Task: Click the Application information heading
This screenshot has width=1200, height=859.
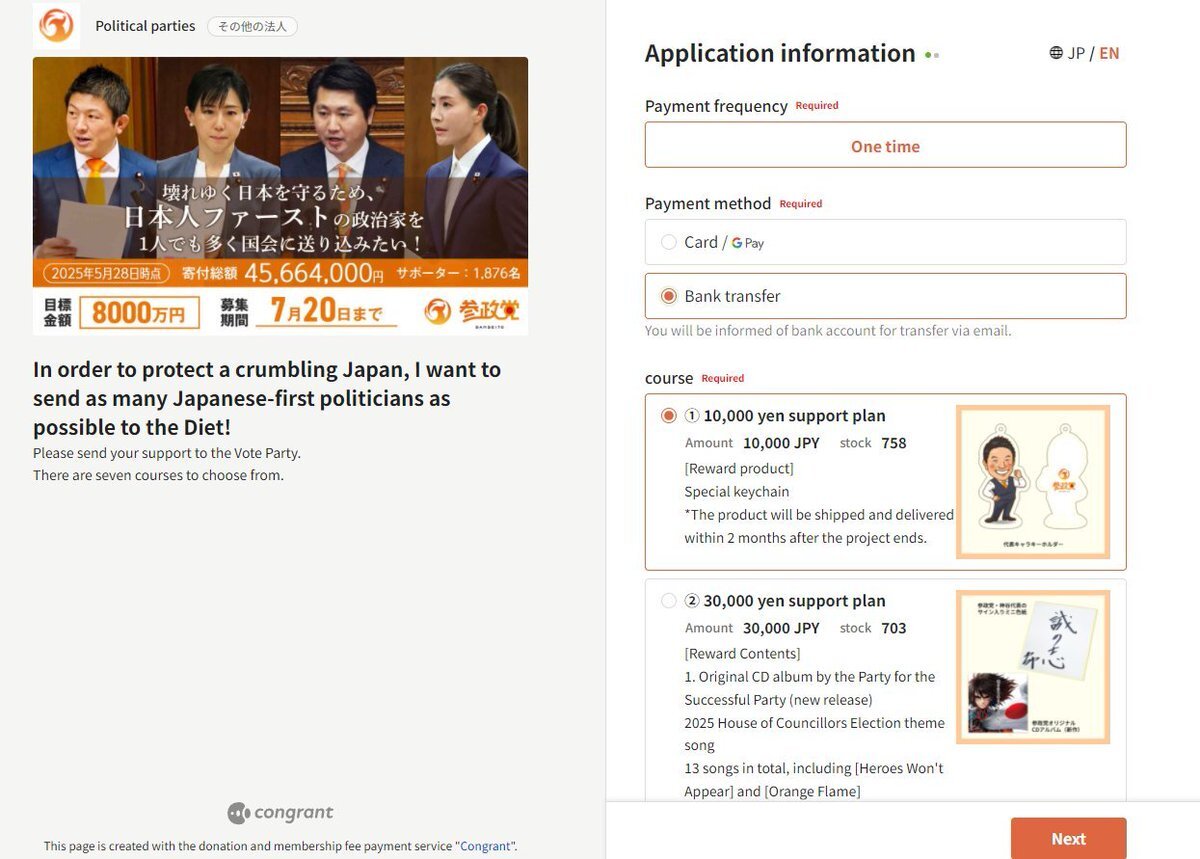Action: (x=780, y=53)
